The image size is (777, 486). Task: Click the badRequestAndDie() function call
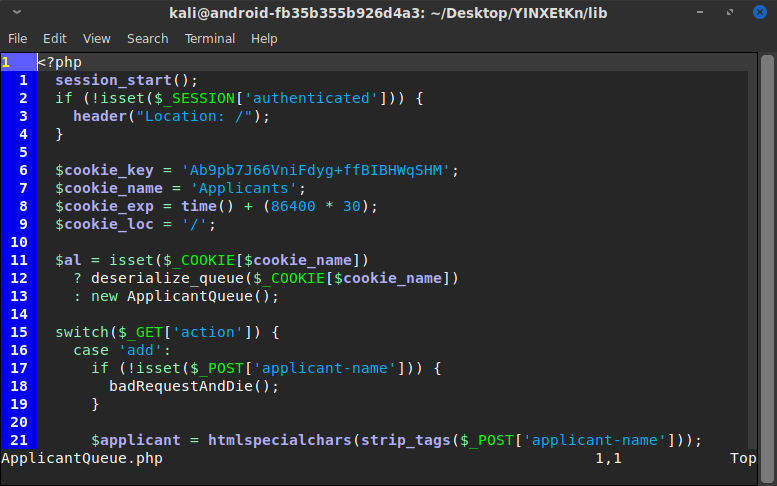pyautogui.click(x=194, y=386)
